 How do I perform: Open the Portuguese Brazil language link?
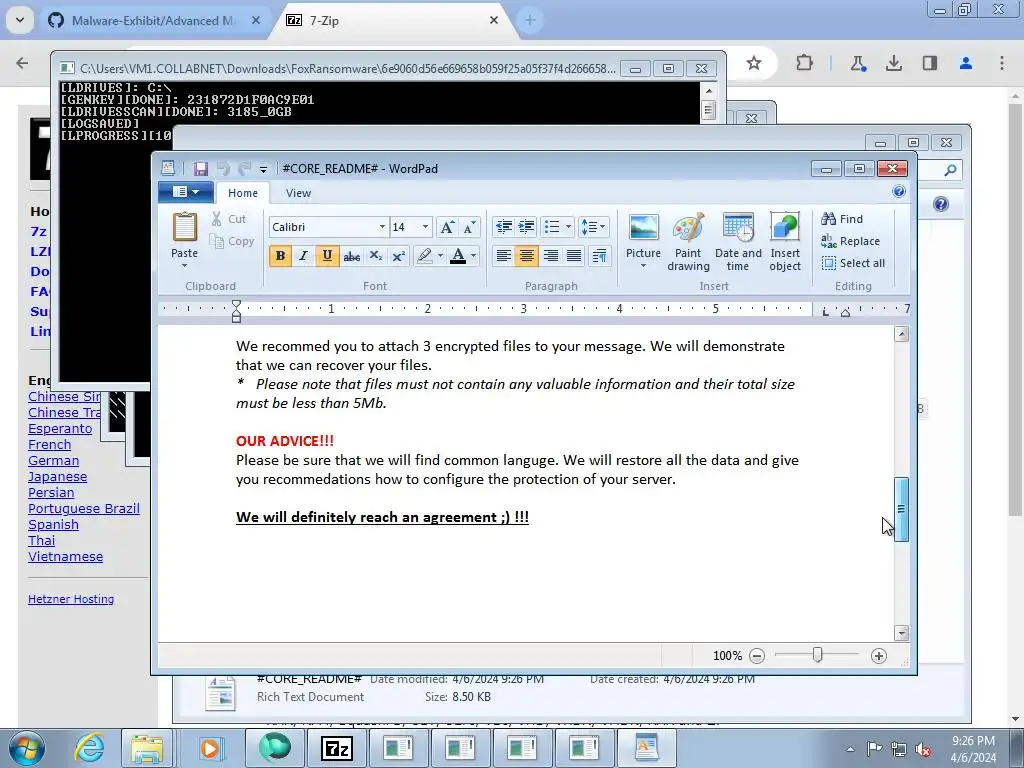coord(84,508)
